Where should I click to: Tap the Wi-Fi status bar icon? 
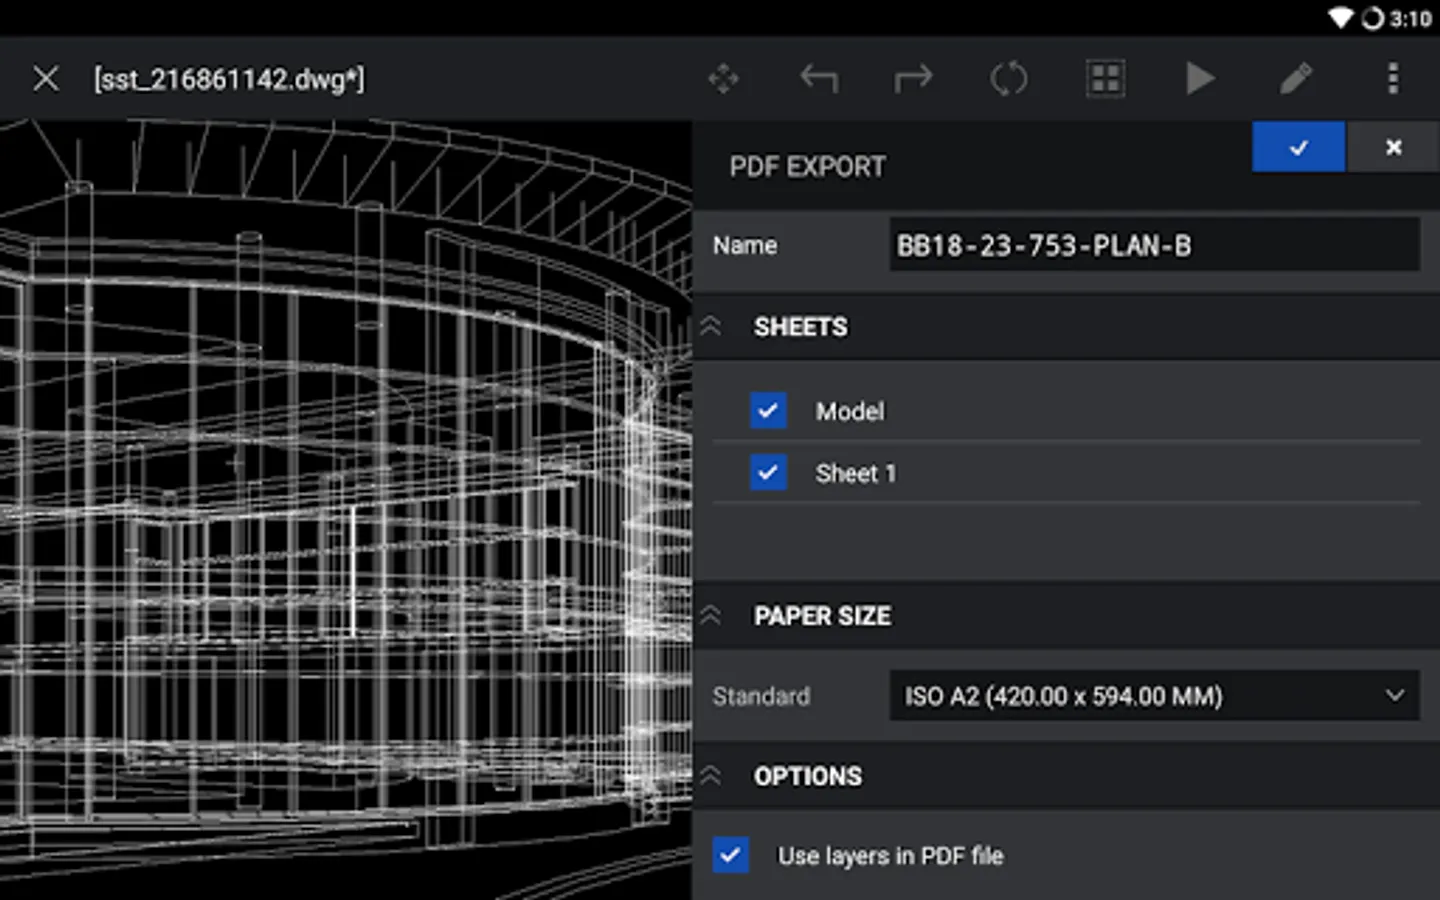pos(1340,18)
